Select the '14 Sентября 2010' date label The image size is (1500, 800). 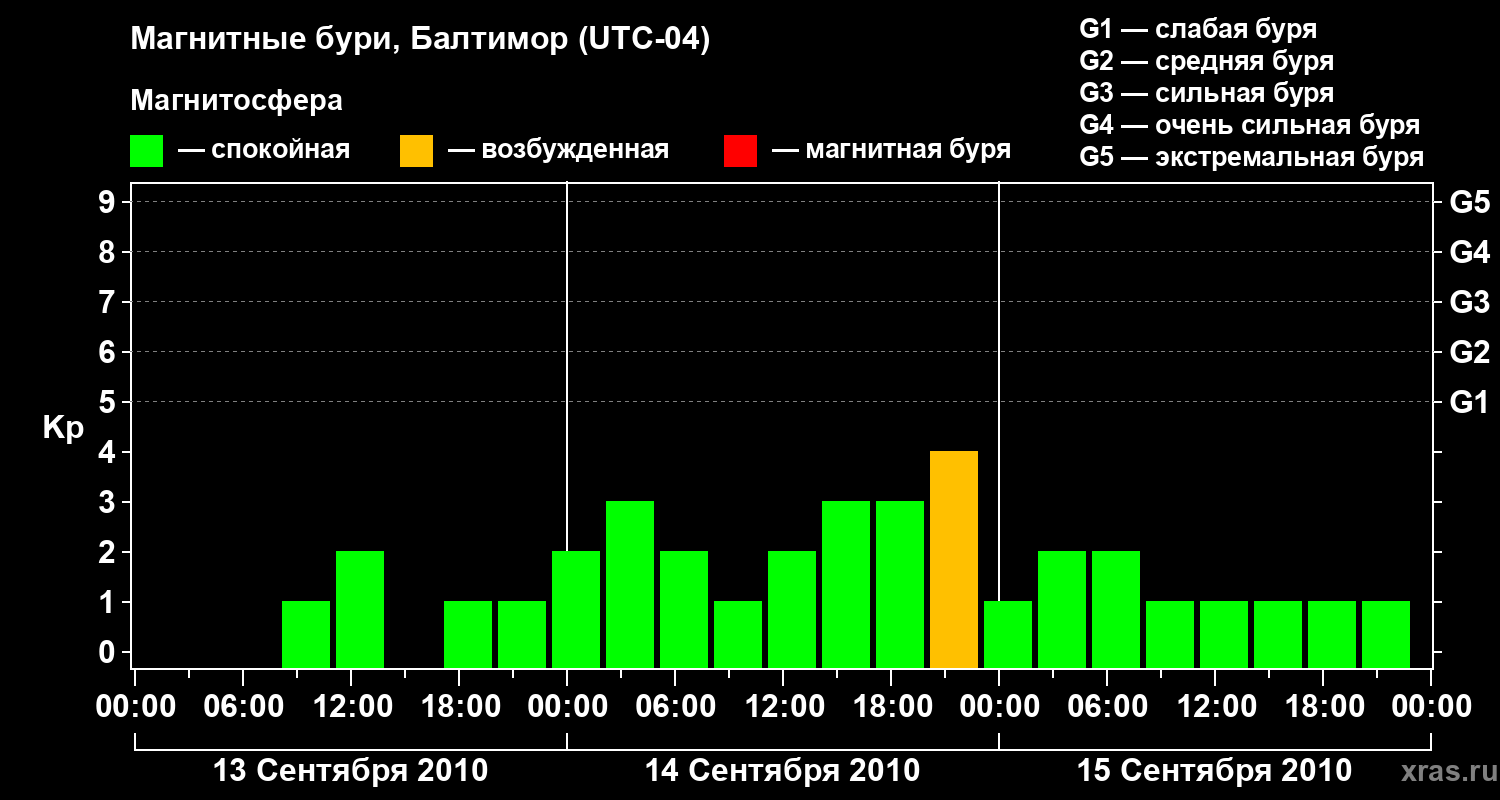tap(782, 771)
